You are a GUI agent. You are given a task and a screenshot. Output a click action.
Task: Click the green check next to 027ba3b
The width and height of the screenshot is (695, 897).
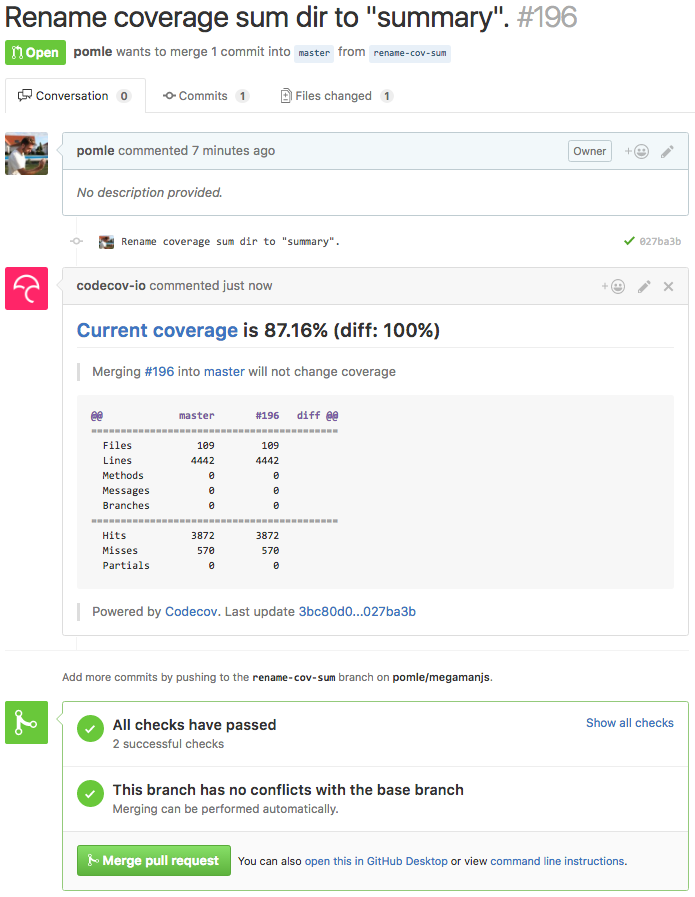pos(629,241)
